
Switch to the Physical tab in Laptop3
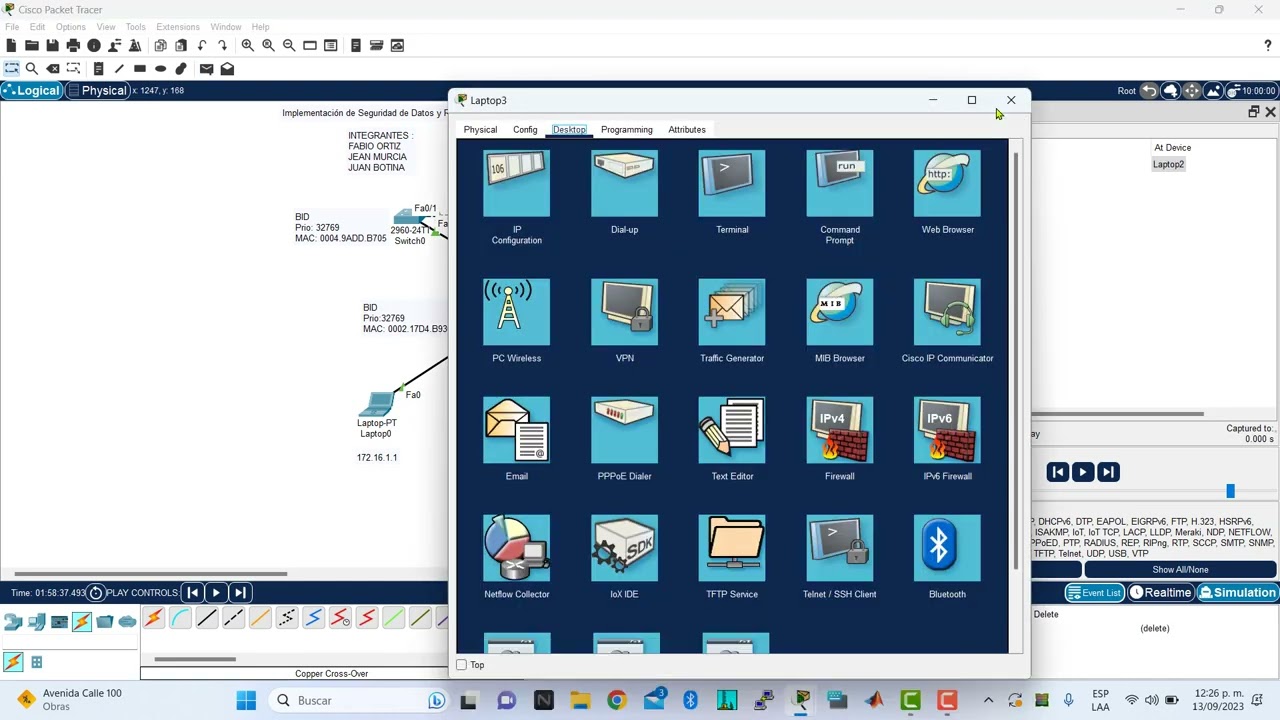click(480, 130)
